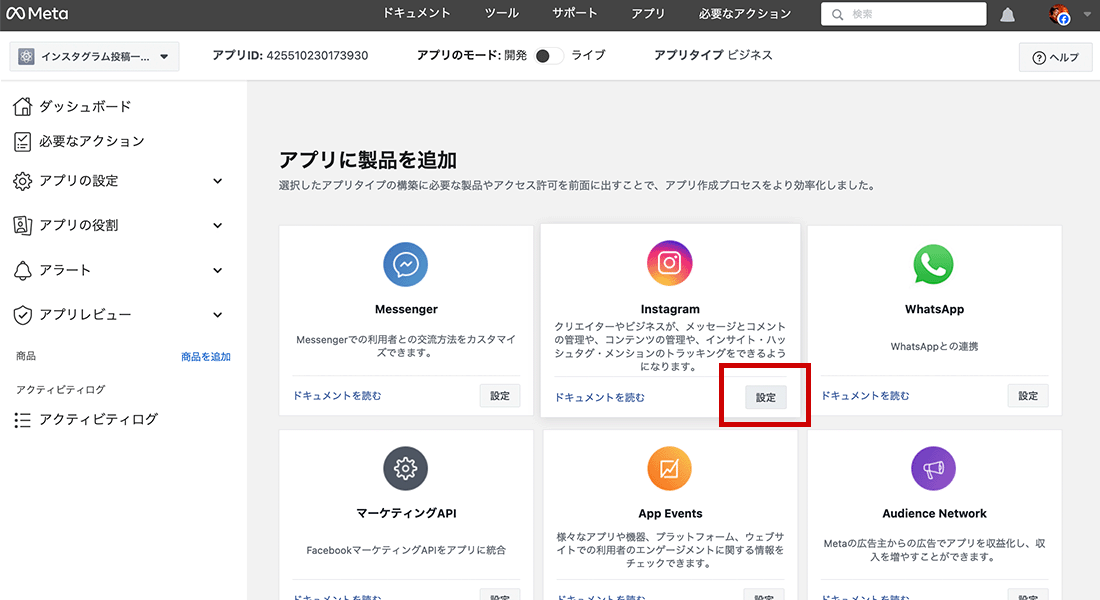The width and height of the screenshot is (1100, 600).
Task: Click the WhatsApp product icon
Action: tap(934, 265)
